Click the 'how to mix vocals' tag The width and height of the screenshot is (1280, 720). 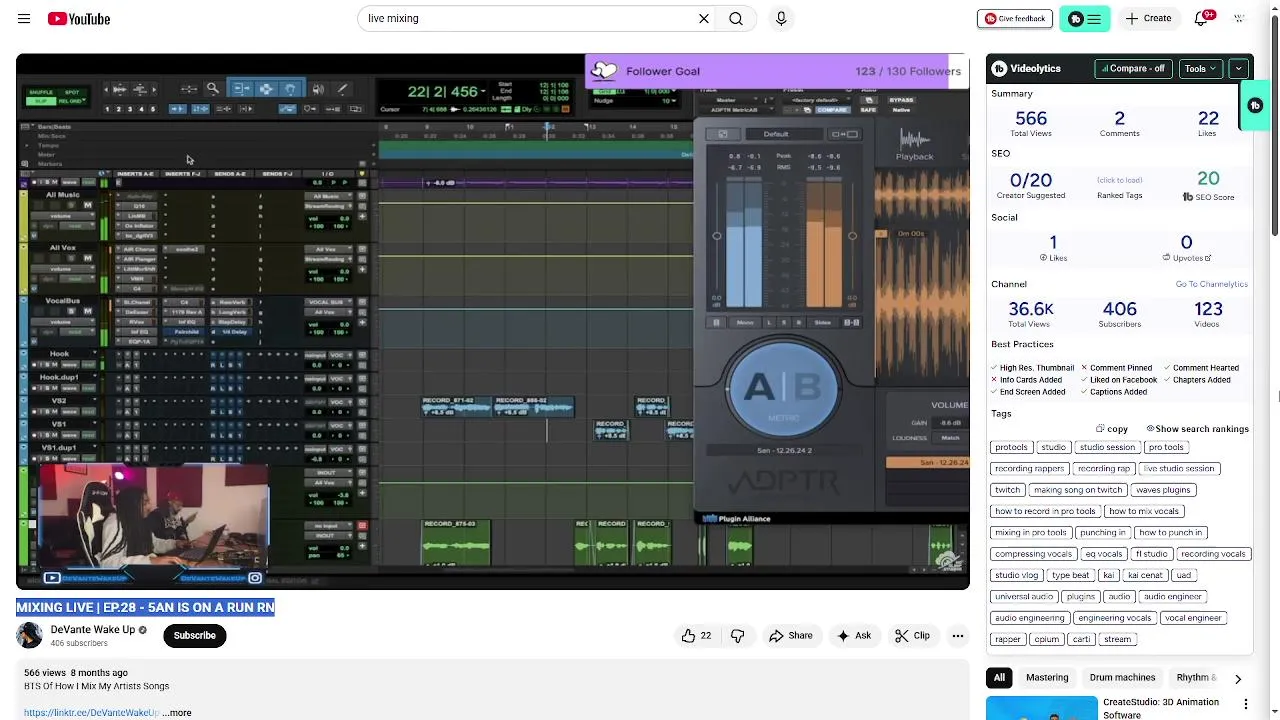click(1144, 511)
